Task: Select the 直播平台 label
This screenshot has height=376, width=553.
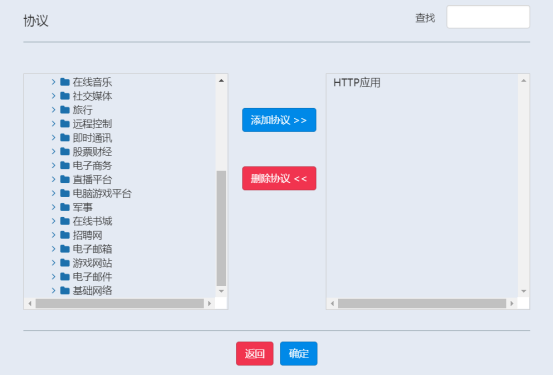Action: pos(92,180)
